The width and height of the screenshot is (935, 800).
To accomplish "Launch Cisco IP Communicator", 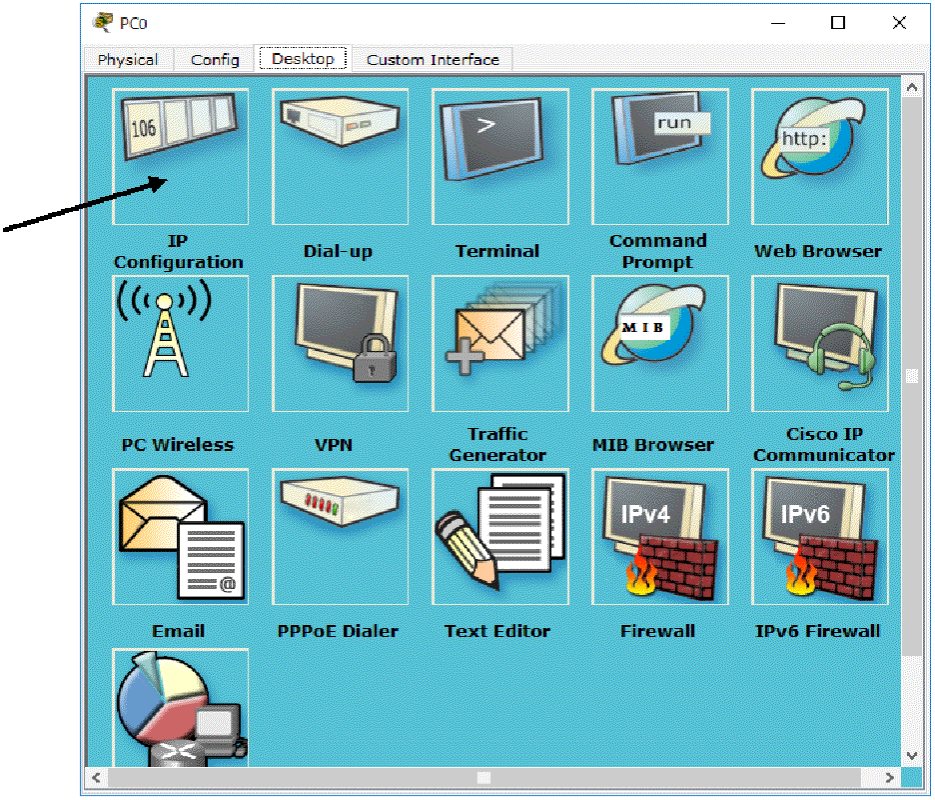I will pyautogui.click(x=820, y=344).
